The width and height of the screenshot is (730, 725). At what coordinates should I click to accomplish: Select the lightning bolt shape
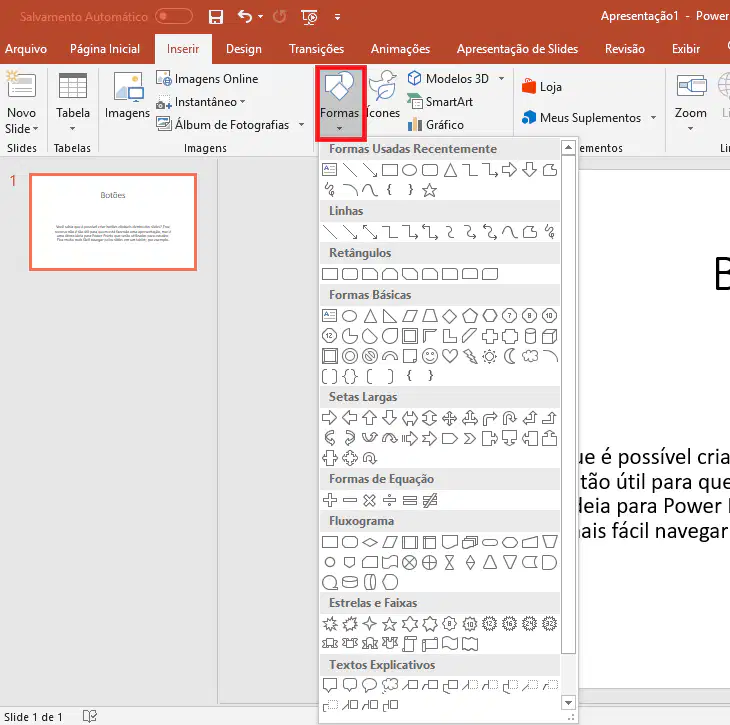point(470,357)
